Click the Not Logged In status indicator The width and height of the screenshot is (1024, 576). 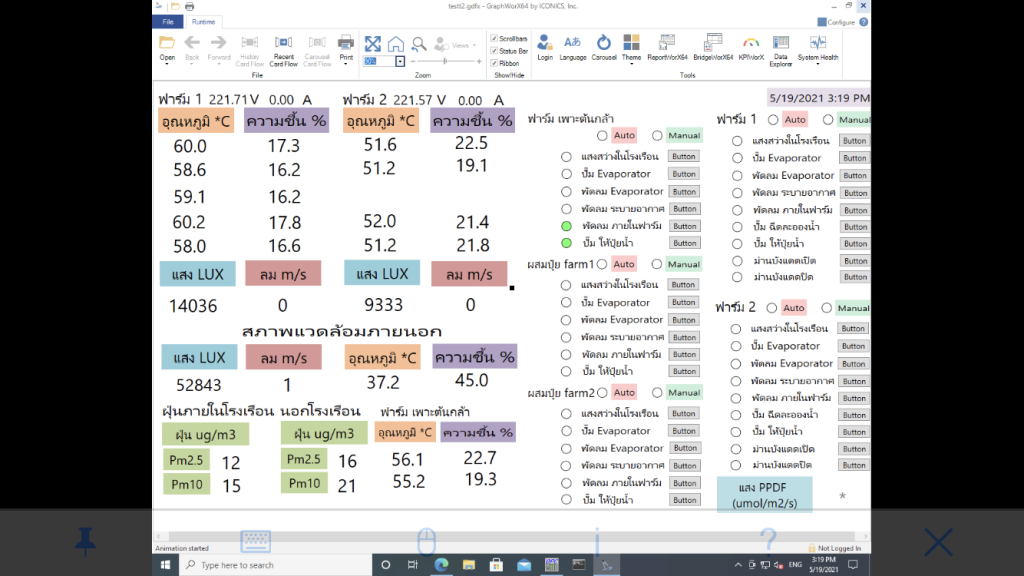tap(835, 549)
